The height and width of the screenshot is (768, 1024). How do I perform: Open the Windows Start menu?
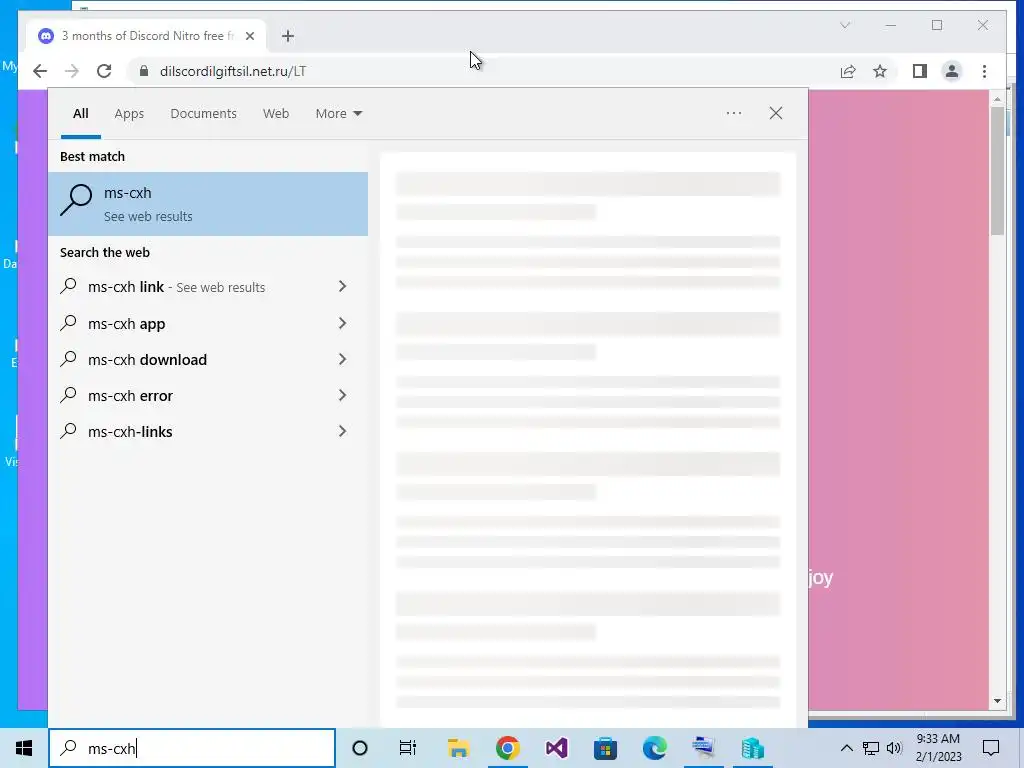[x=24, y=748]
